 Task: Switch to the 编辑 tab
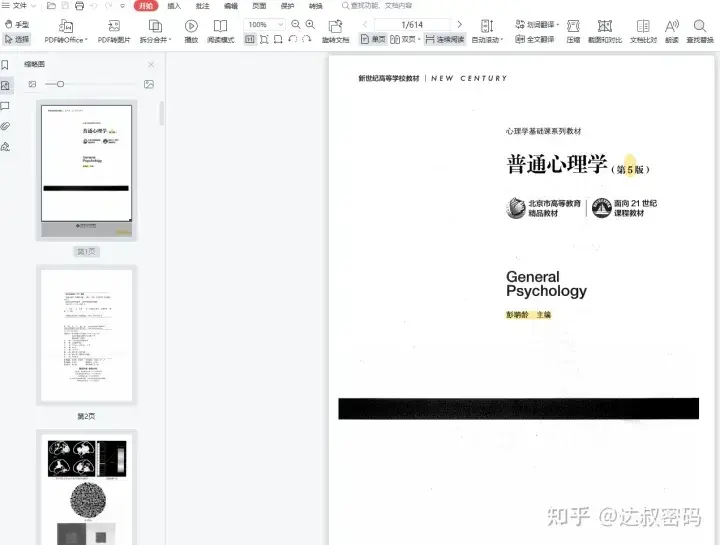point(231,6)
